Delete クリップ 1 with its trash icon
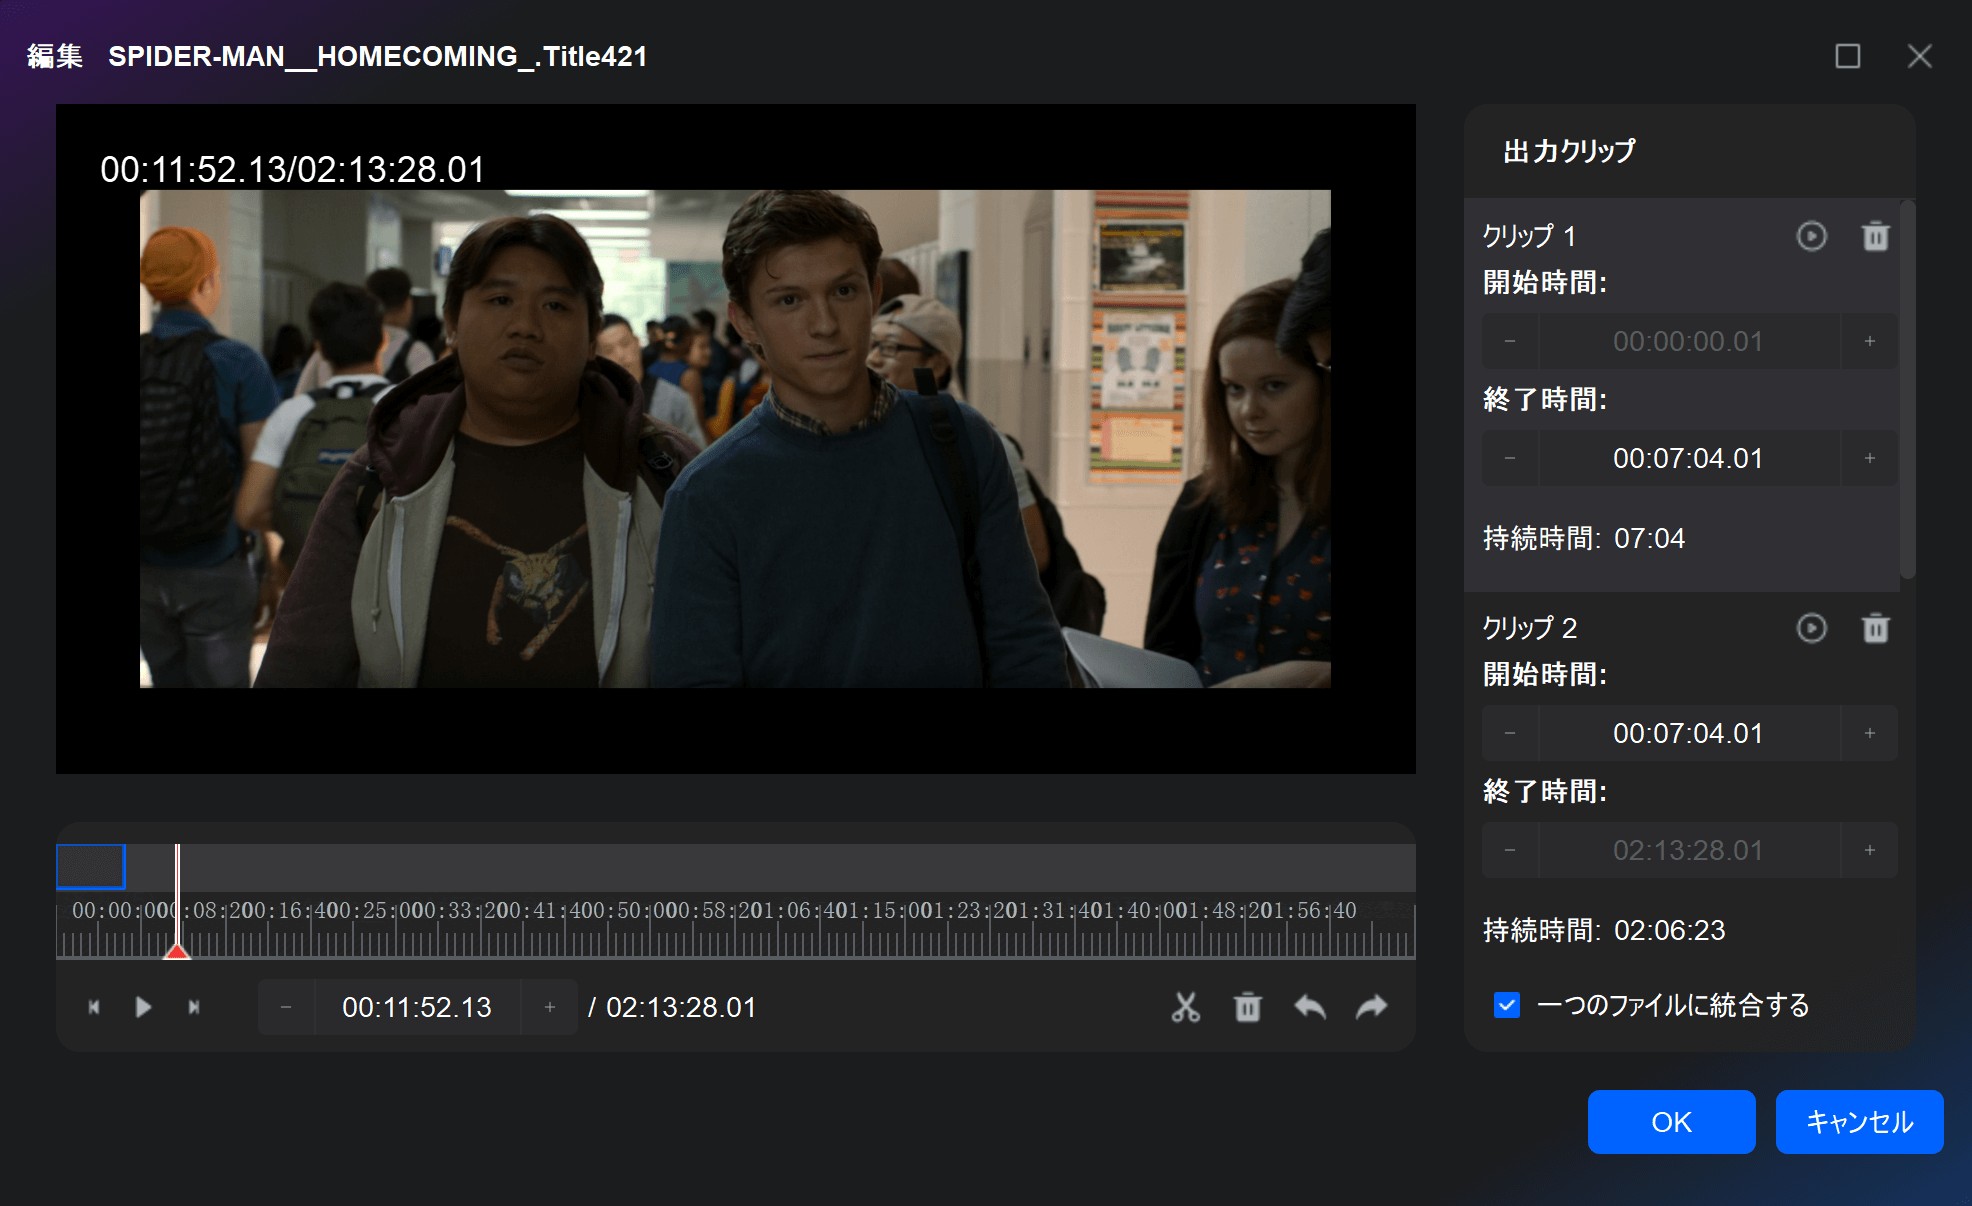Screen dimensions: 1972x1206 tap(1876, 236)
